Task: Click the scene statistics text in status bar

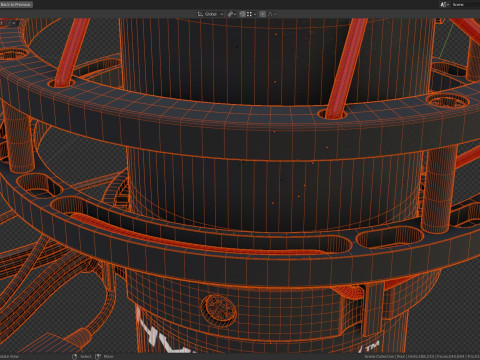Action: (422, 356)
